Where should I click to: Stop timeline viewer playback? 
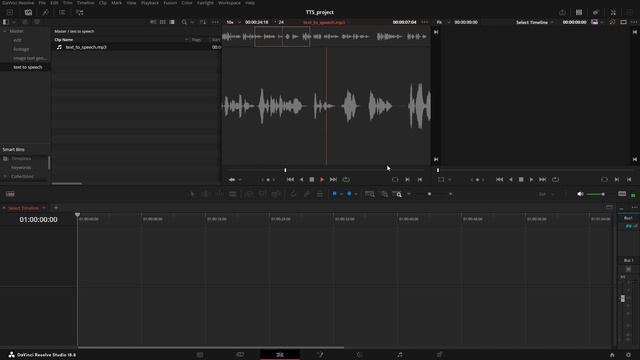(521, 180)
